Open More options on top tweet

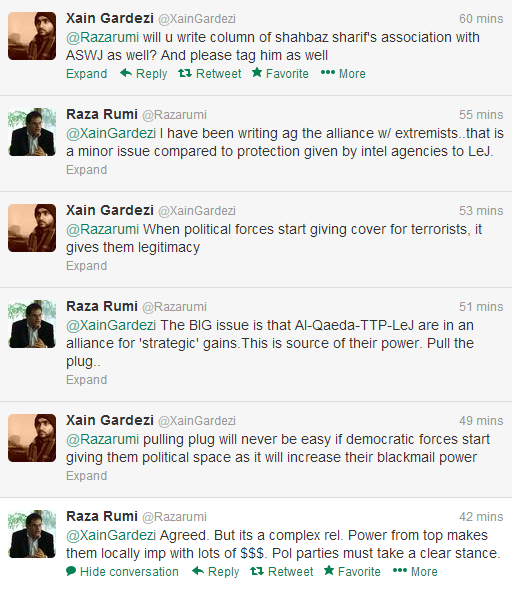tap(343, 73)
